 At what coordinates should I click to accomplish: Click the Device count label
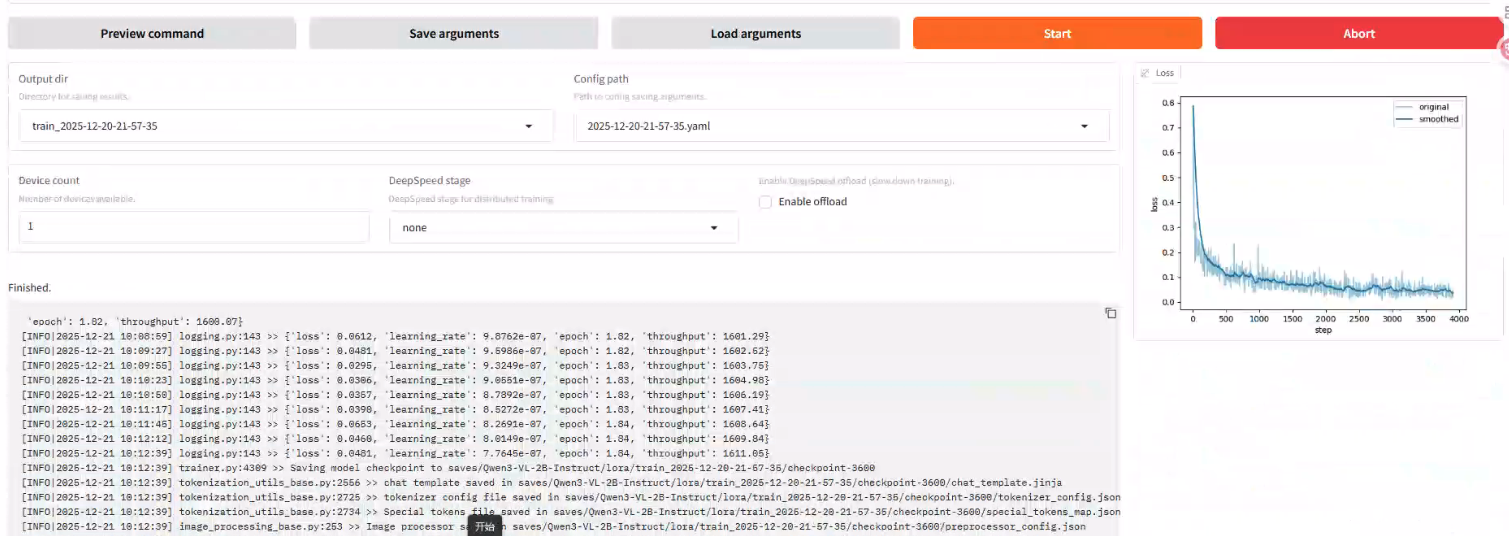[49, 181]
